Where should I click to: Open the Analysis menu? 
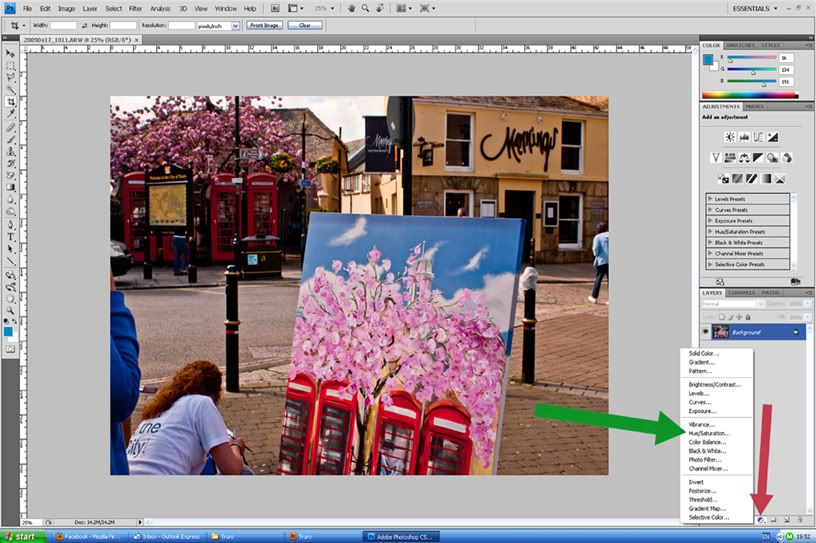tap(160, 8)
